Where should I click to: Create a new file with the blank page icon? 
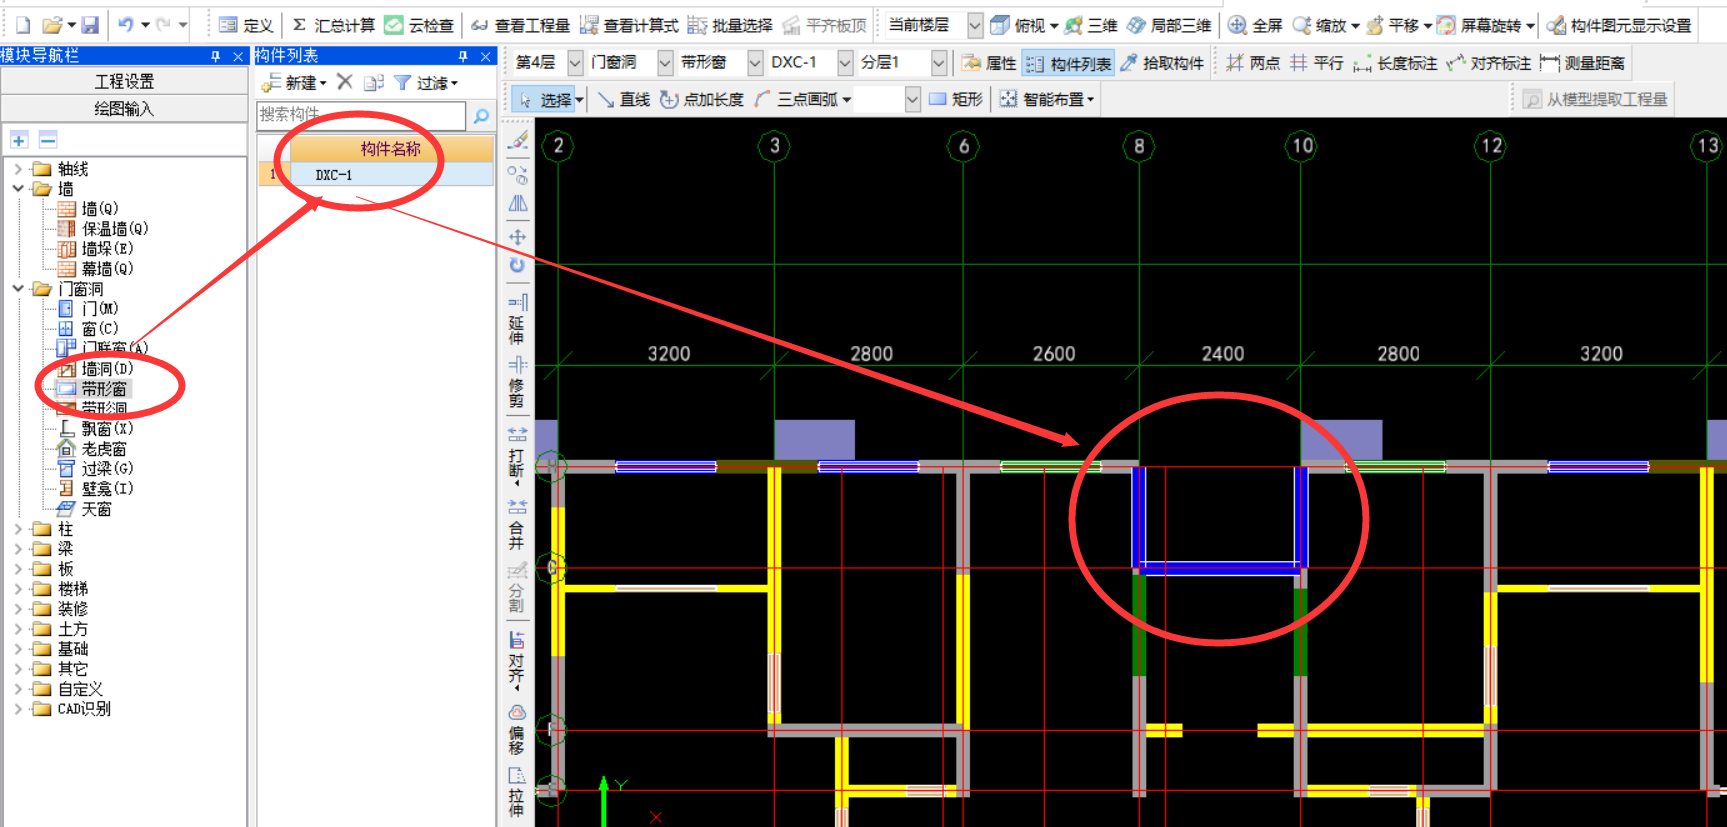click(x=22, y=25)
